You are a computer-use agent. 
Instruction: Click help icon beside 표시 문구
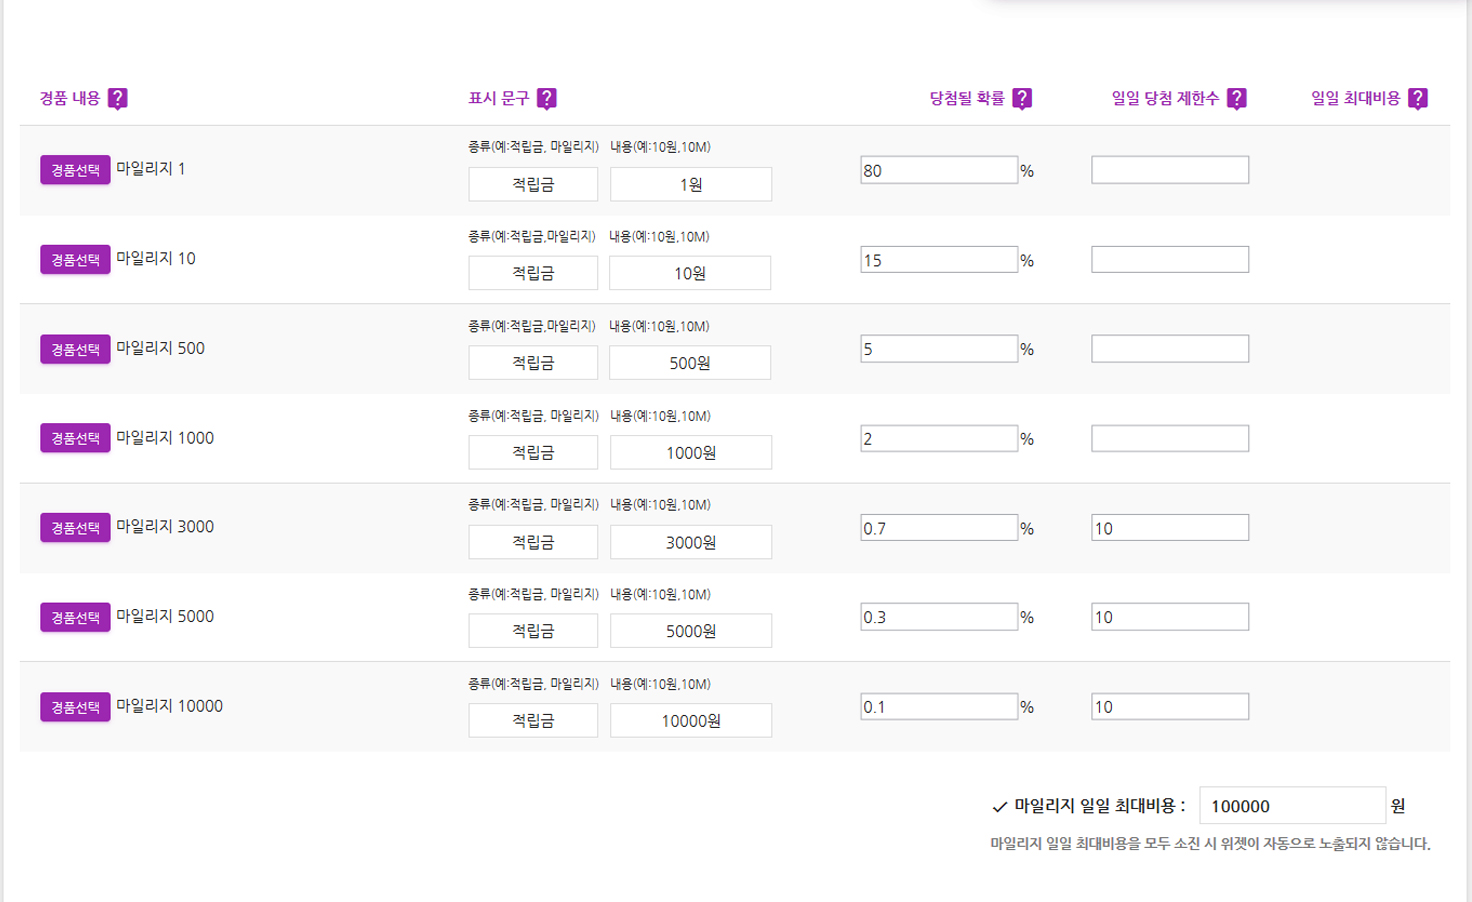[546, 98]
